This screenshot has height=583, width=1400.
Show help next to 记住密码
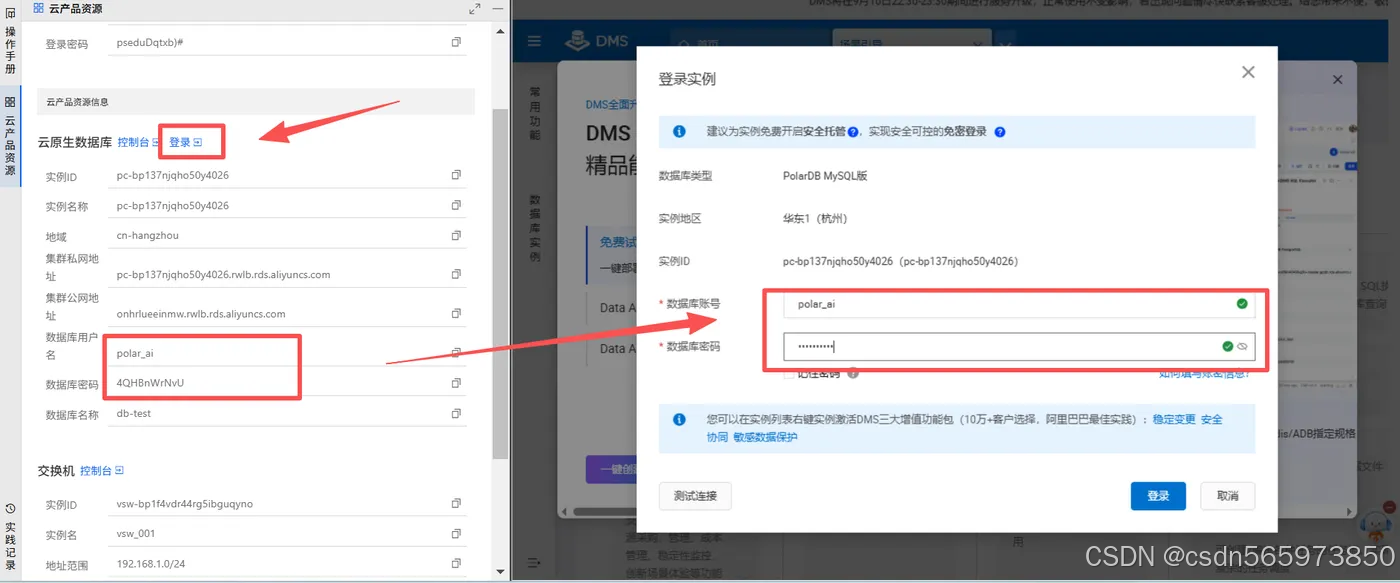pos(853,373)
